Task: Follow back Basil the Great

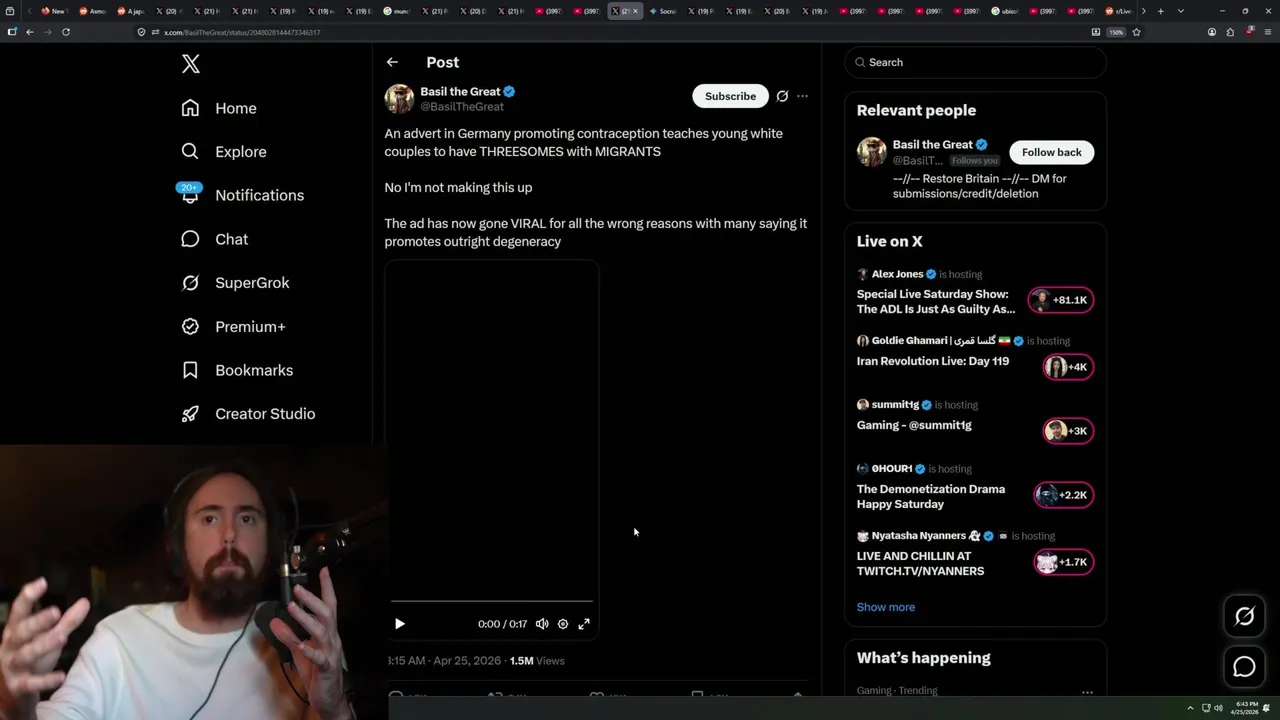Action: click(x=1051, y=152)
